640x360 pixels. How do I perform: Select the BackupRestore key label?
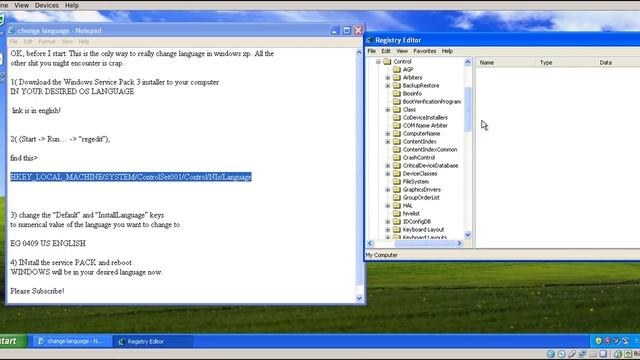(x=421, y=86)
